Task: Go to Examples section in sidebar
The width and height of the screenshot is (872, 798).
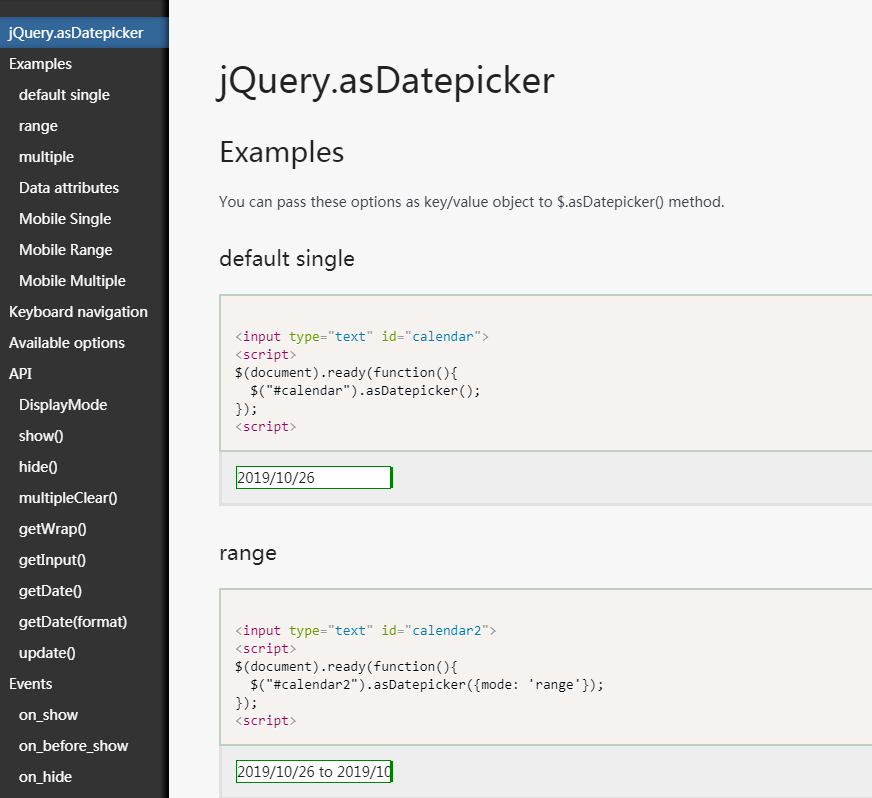Action: point(40,64)
